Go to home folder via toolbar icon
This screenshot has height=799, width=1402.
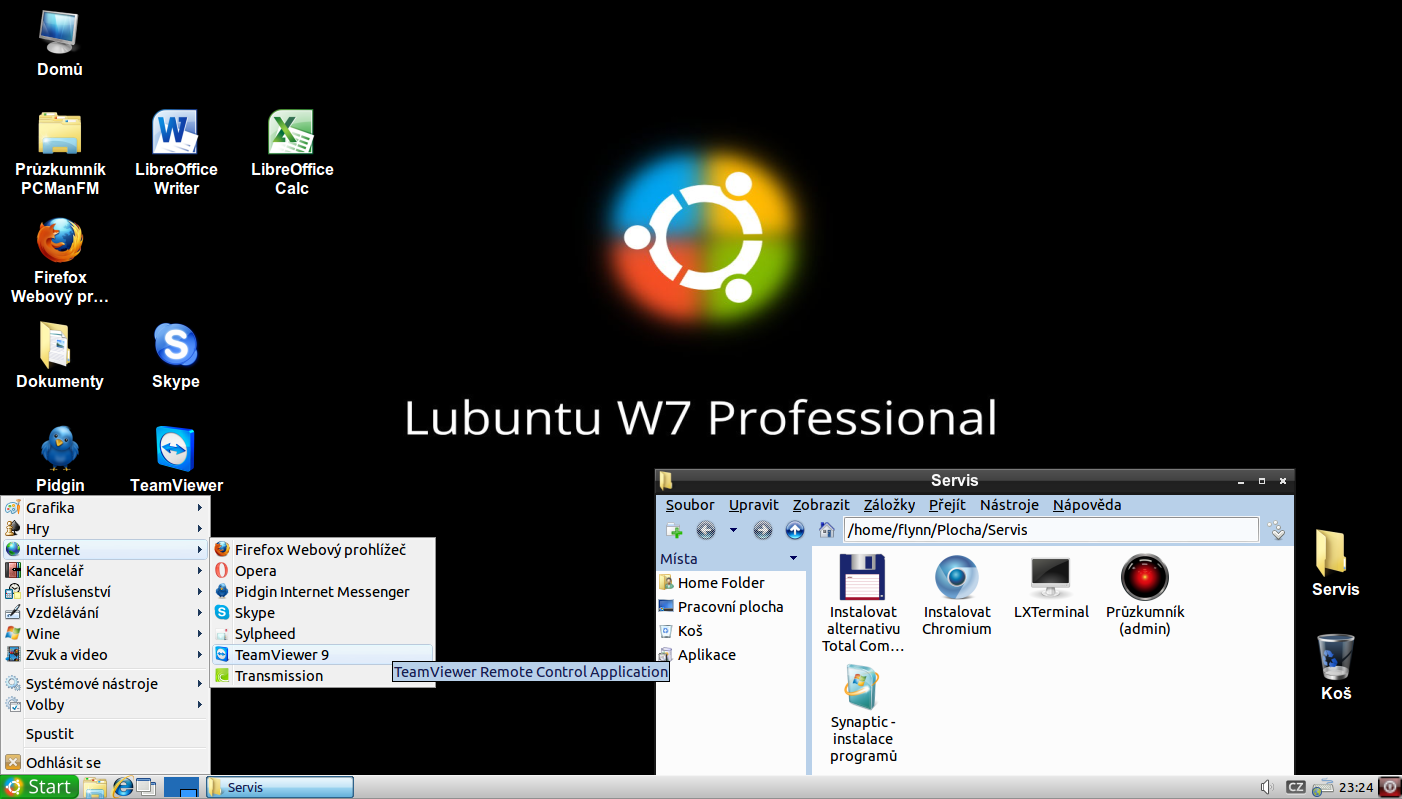pos(827,530)
